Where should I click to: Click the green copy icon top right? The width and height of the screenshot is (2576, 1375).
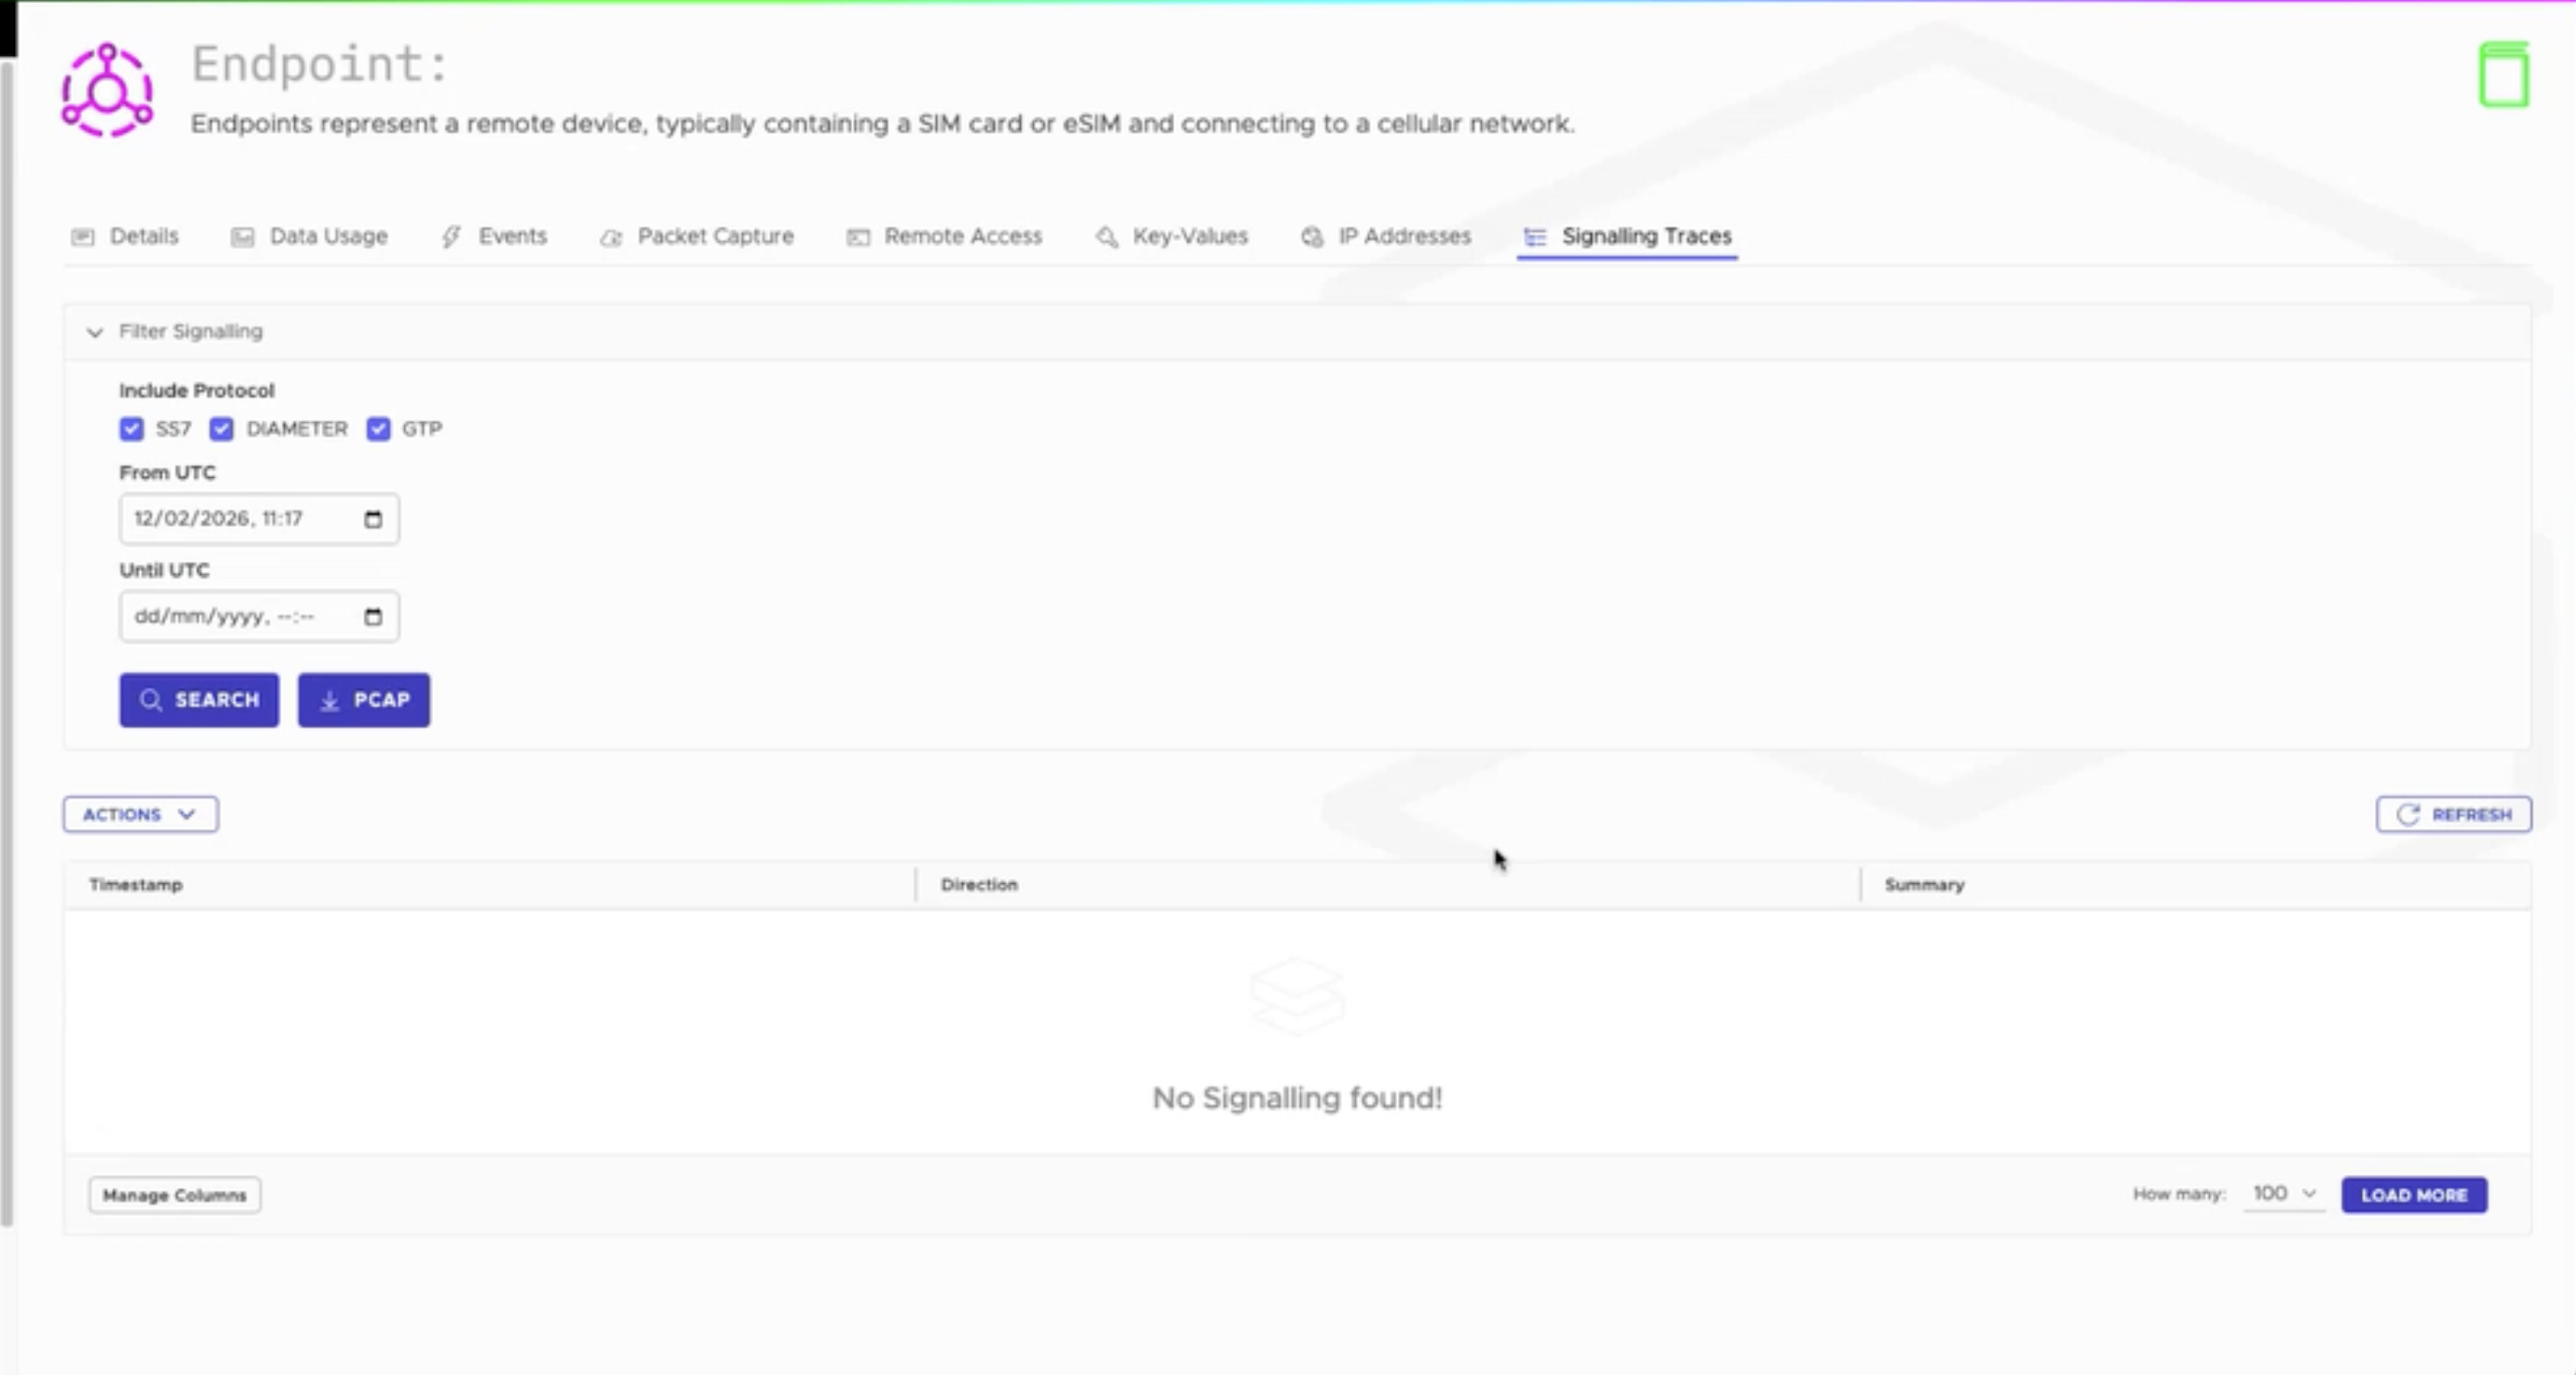click(x=2503, y=76)
